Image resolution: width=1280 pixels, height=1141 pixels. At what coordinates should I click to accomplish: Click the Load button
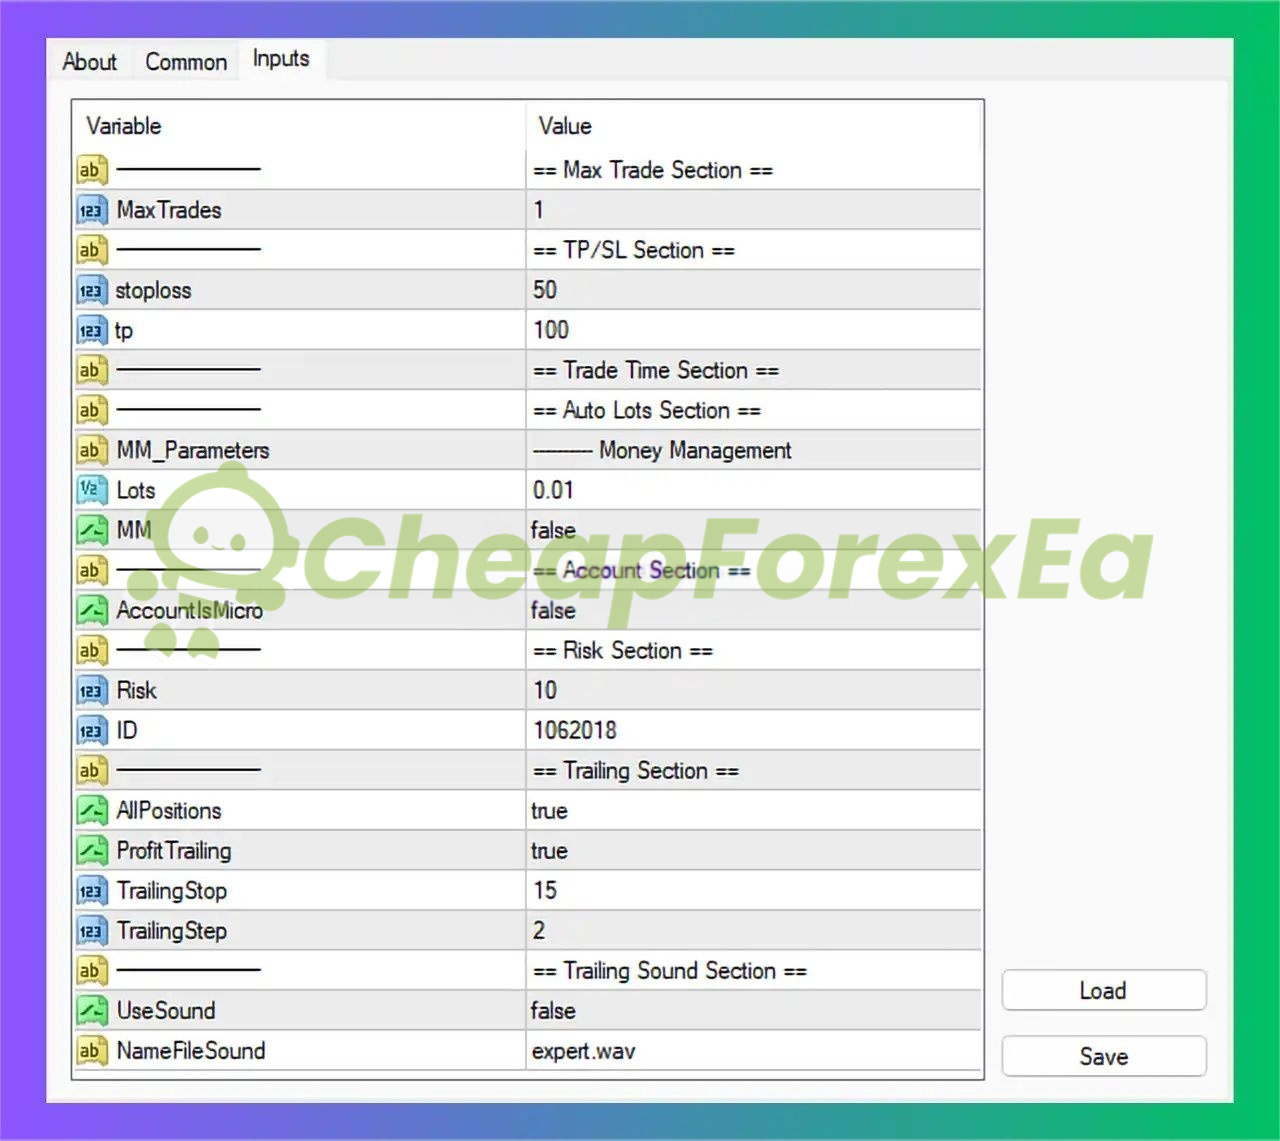(x=1103, y=991)
